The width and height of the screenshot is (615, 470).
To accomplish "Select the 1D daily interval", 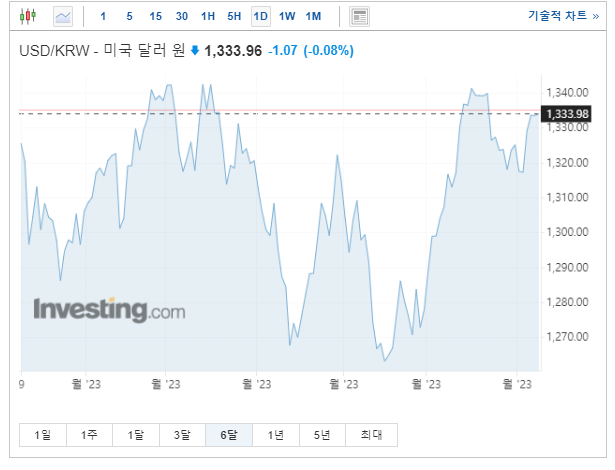I will click(x=261, y=16).
